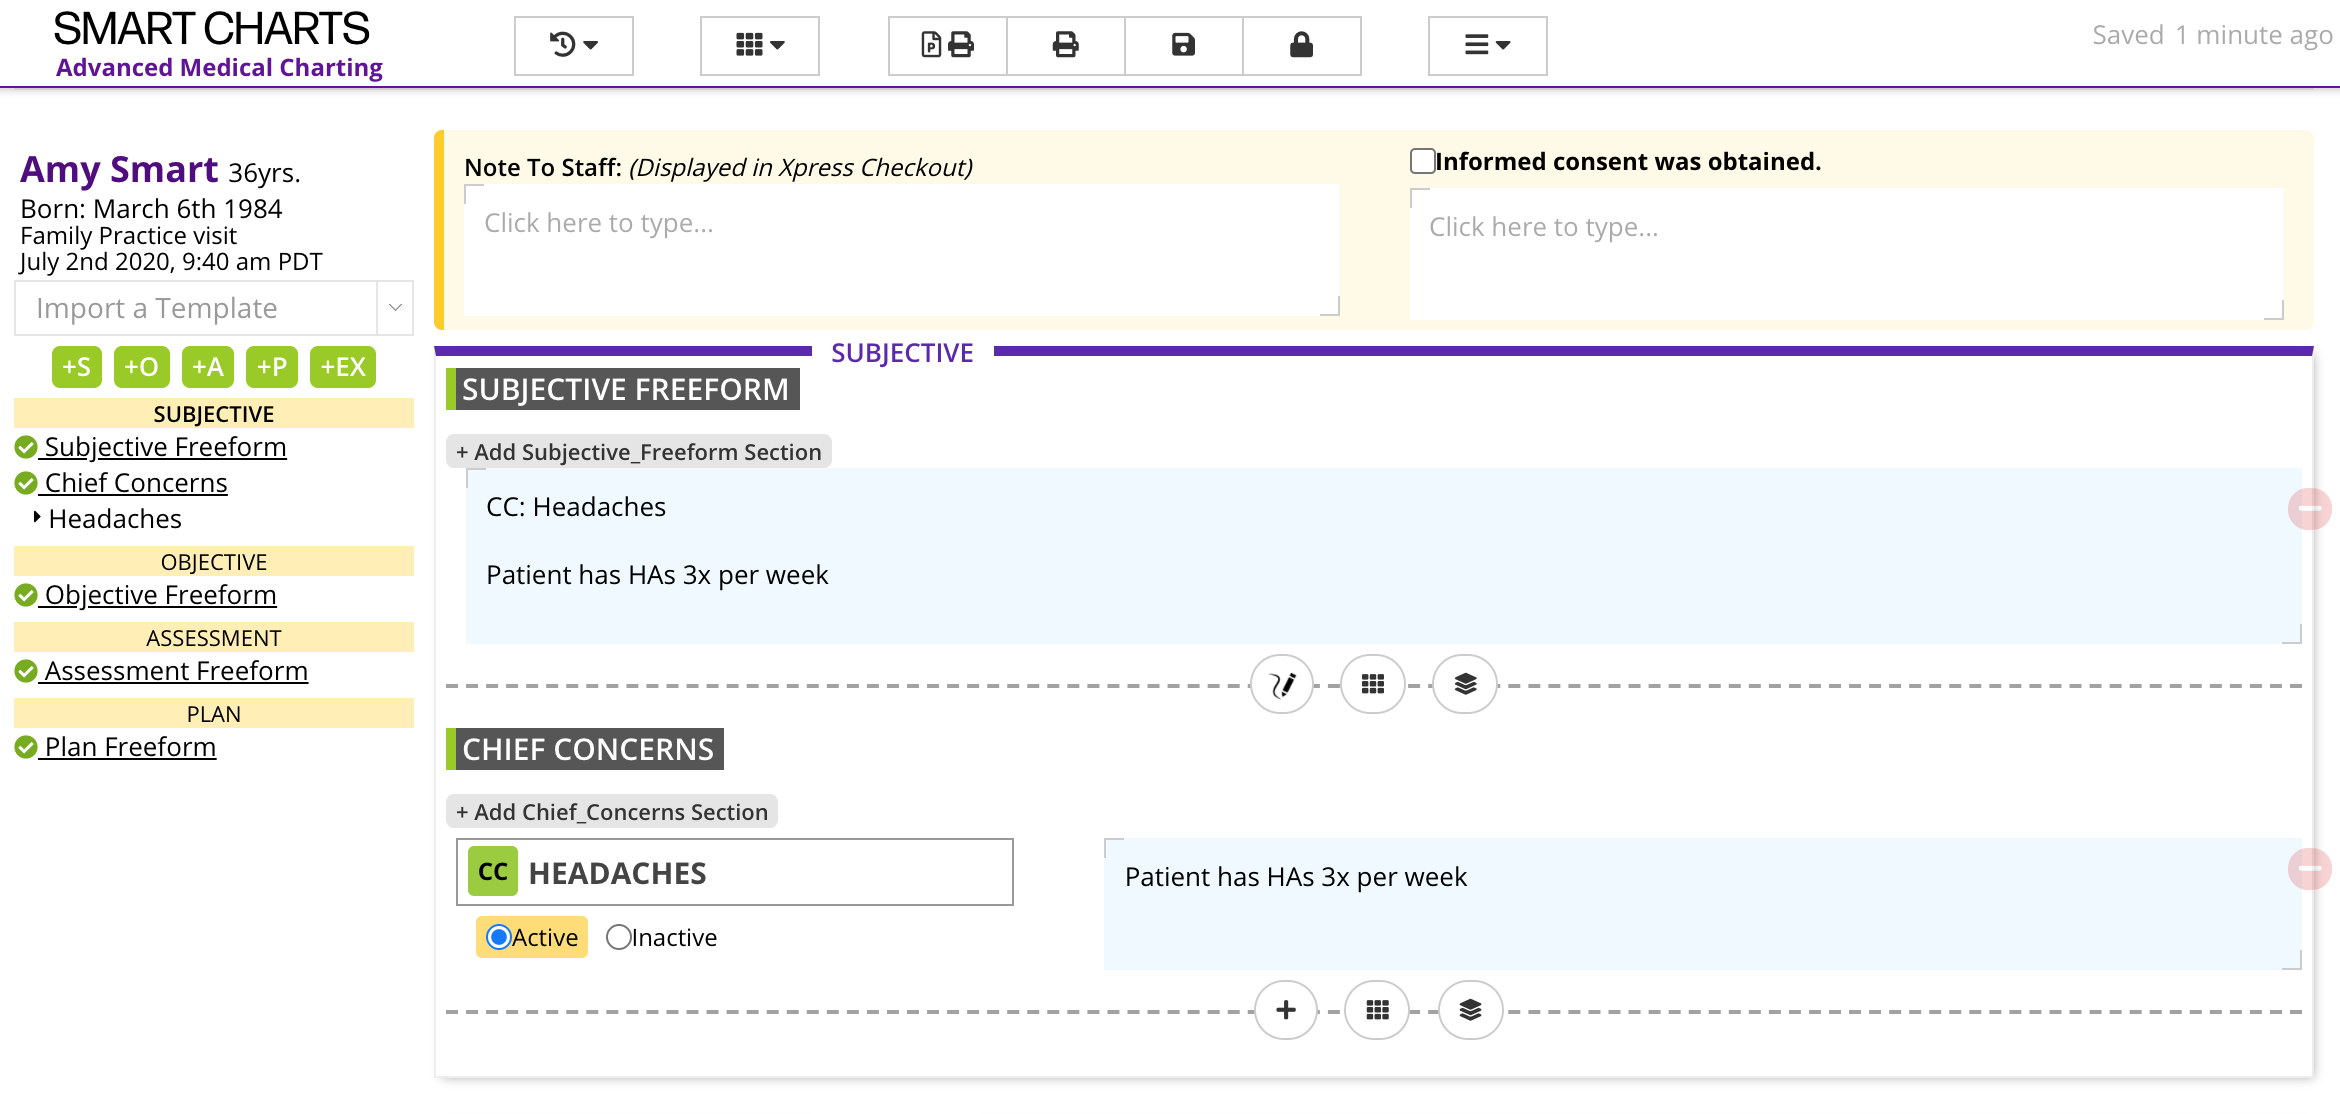Click the green CC badge icon
This screenshot has height=1114, width=2340.
coord(493,871)
